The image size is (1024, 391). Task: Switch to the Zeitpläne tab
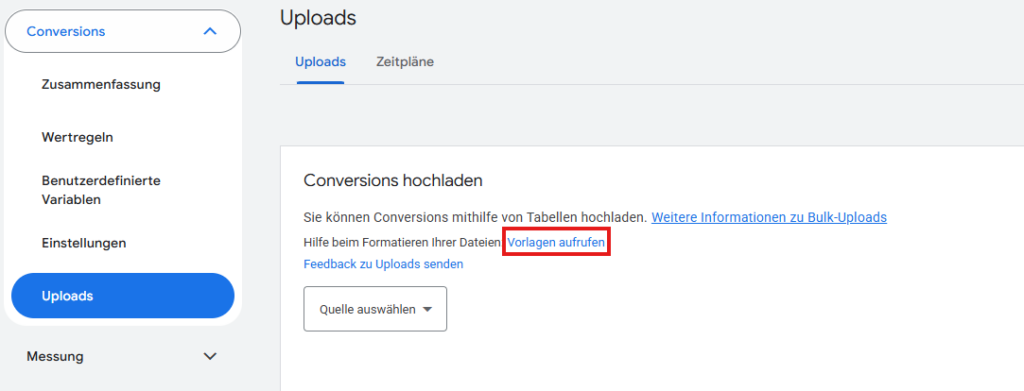pos(405,62)
